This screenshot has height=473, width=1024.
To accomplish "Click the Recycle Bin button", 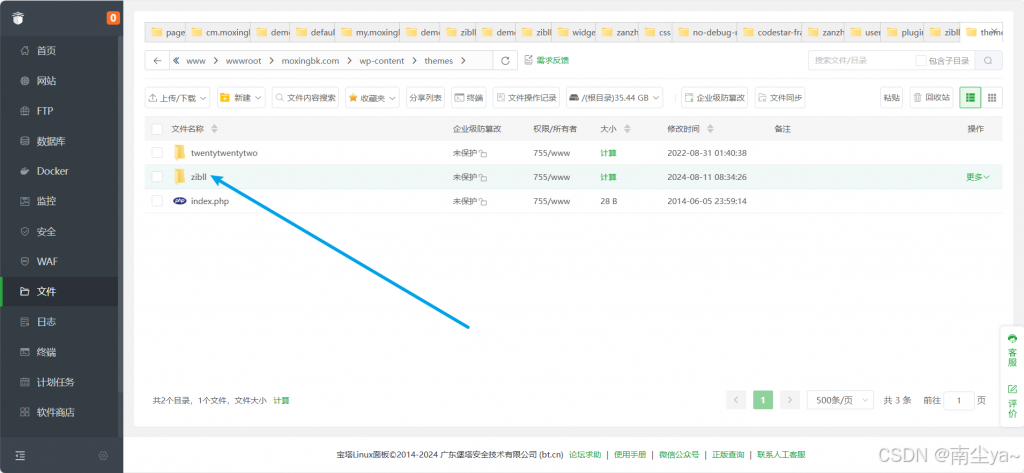I will pos(931,98).
